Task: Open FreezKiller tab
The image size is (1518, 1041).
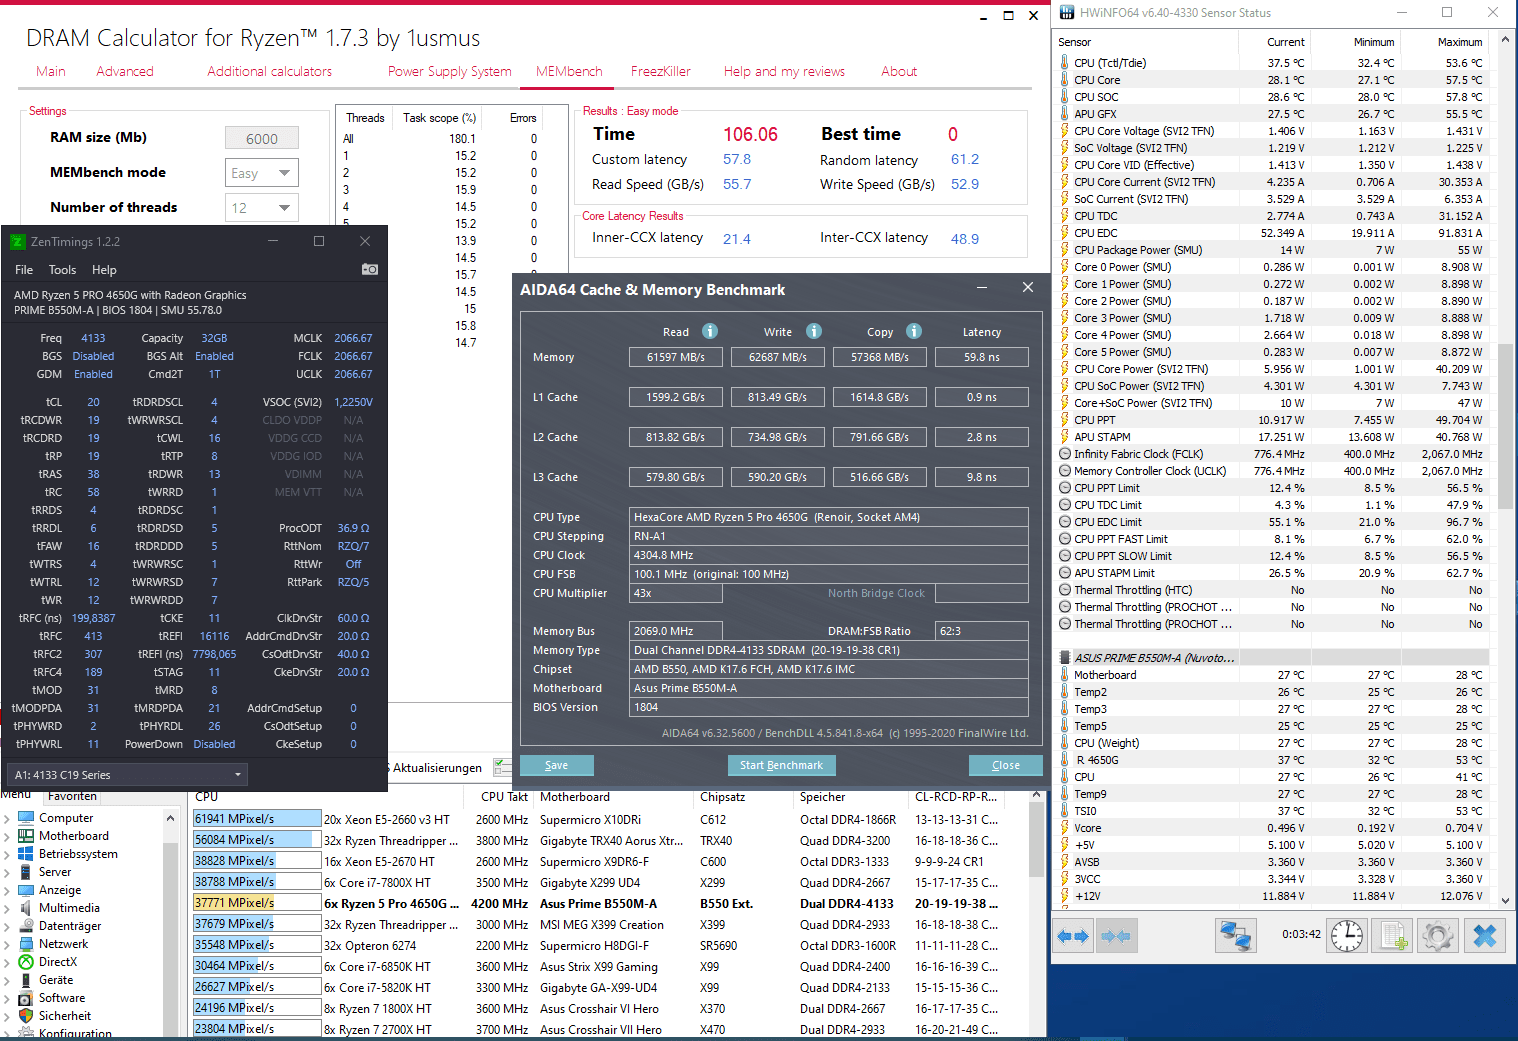Action: pos(661,71)
